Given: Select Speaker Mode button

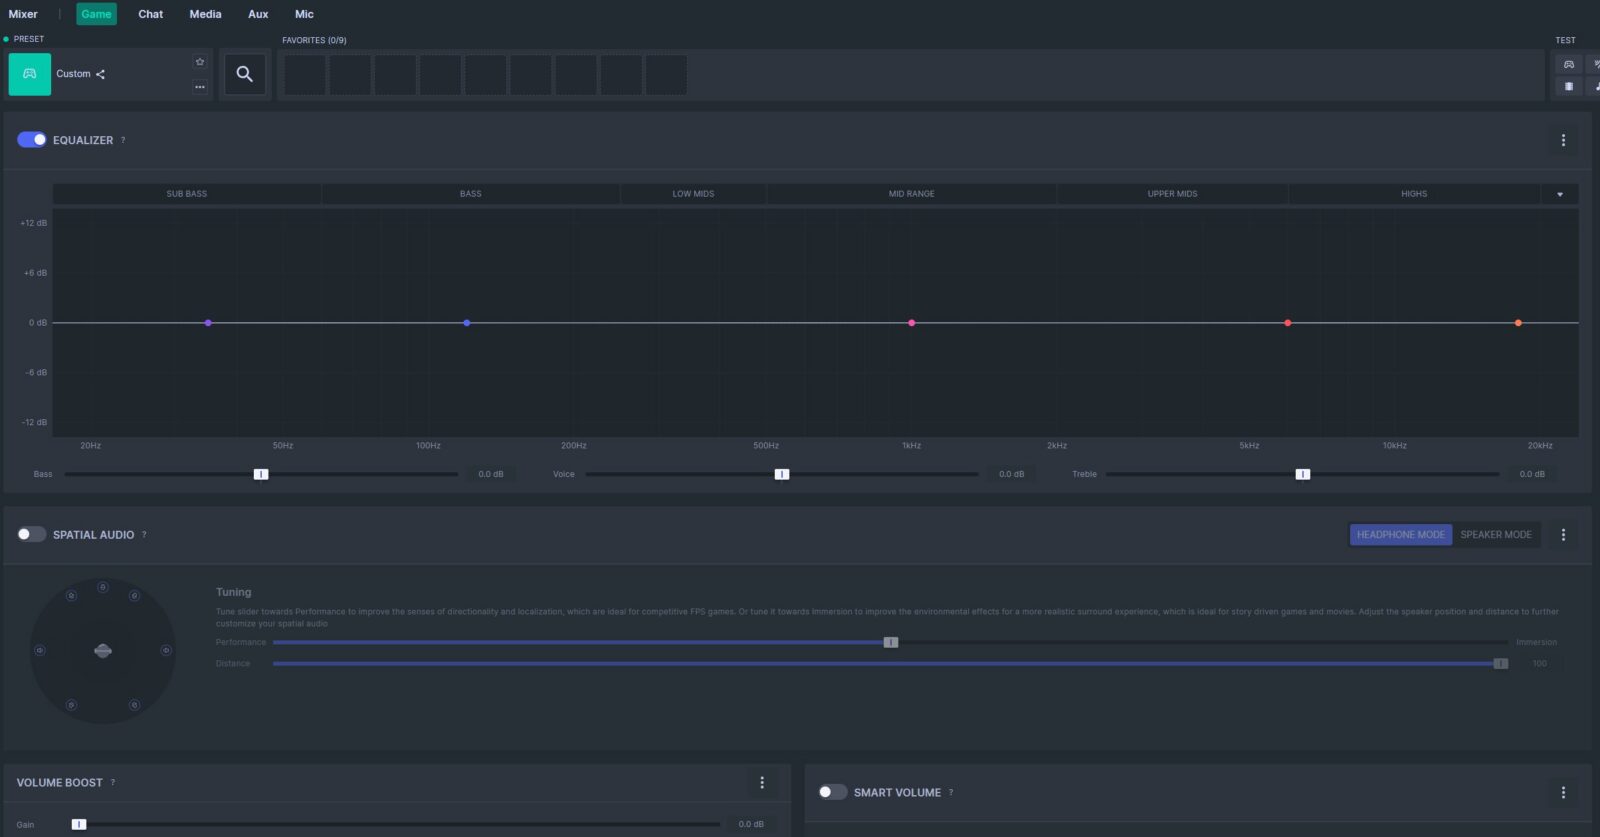Looking at the screenshot, I should coord(1495,535).
